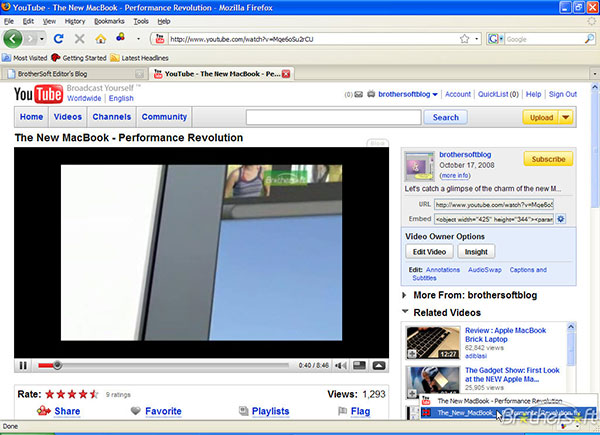This screenshot has width=600, height=435.
Task: Switch video player to small size view
Action: pos(359,365)
